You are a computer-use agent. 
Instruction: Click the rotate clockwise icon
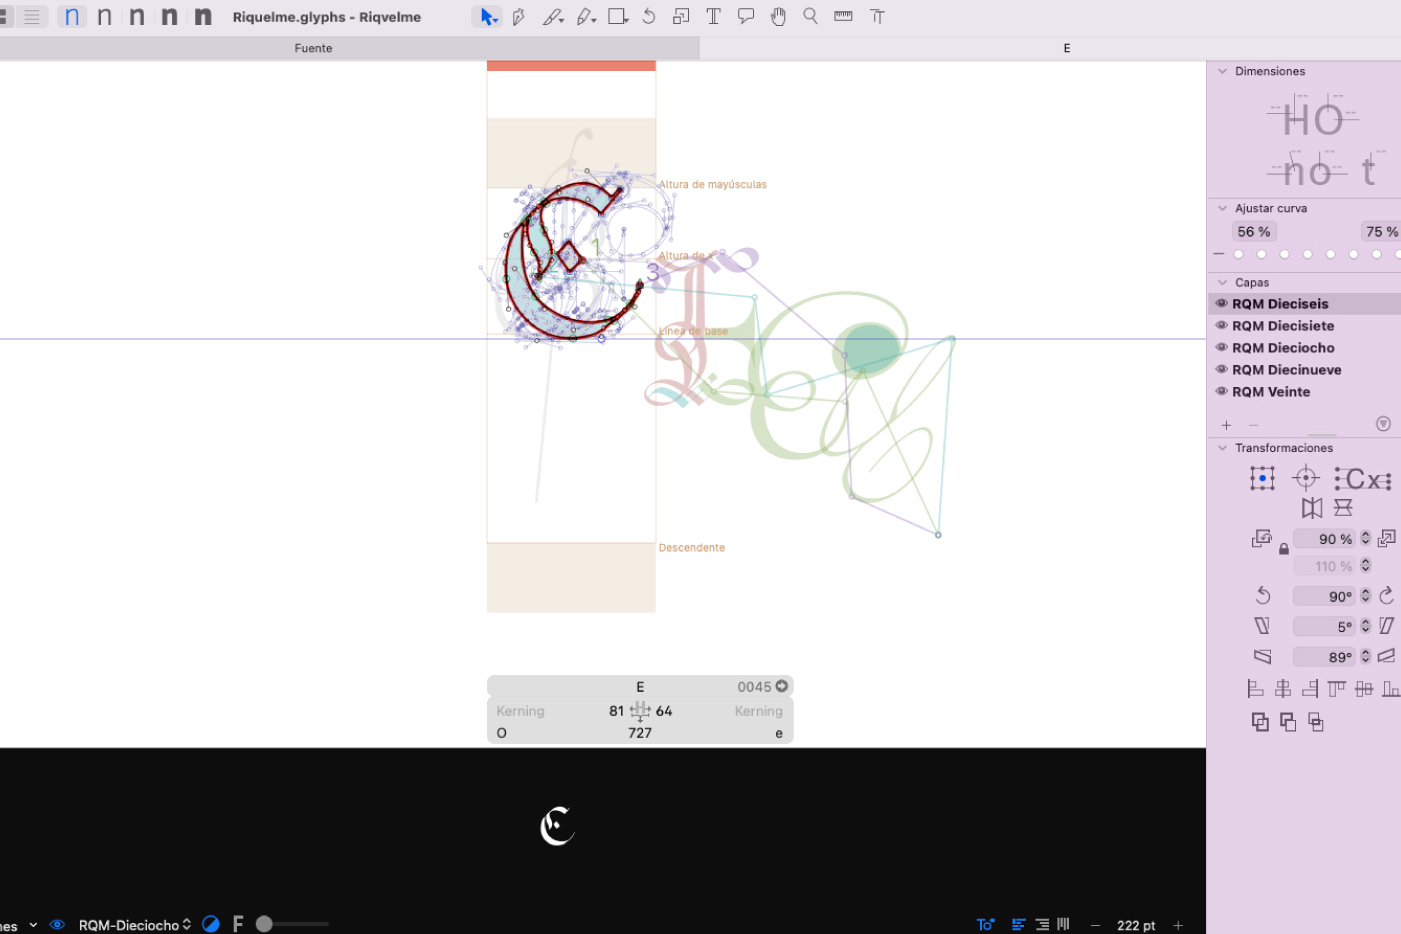click(x=1386, y=596)
